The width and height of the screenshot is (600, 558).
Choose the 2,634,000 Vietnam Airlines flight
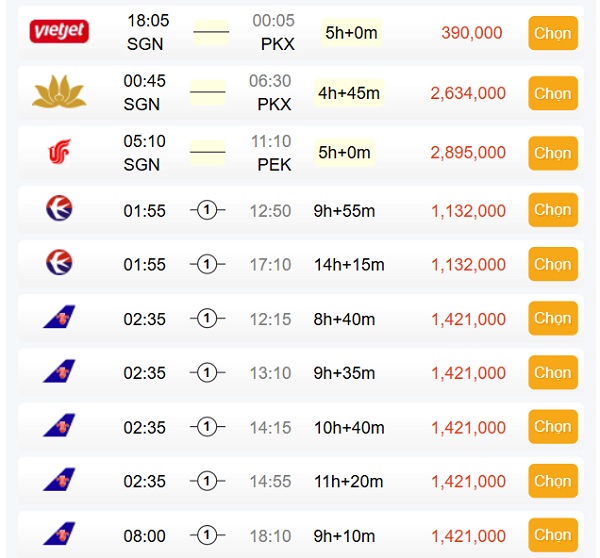[553, 93]
